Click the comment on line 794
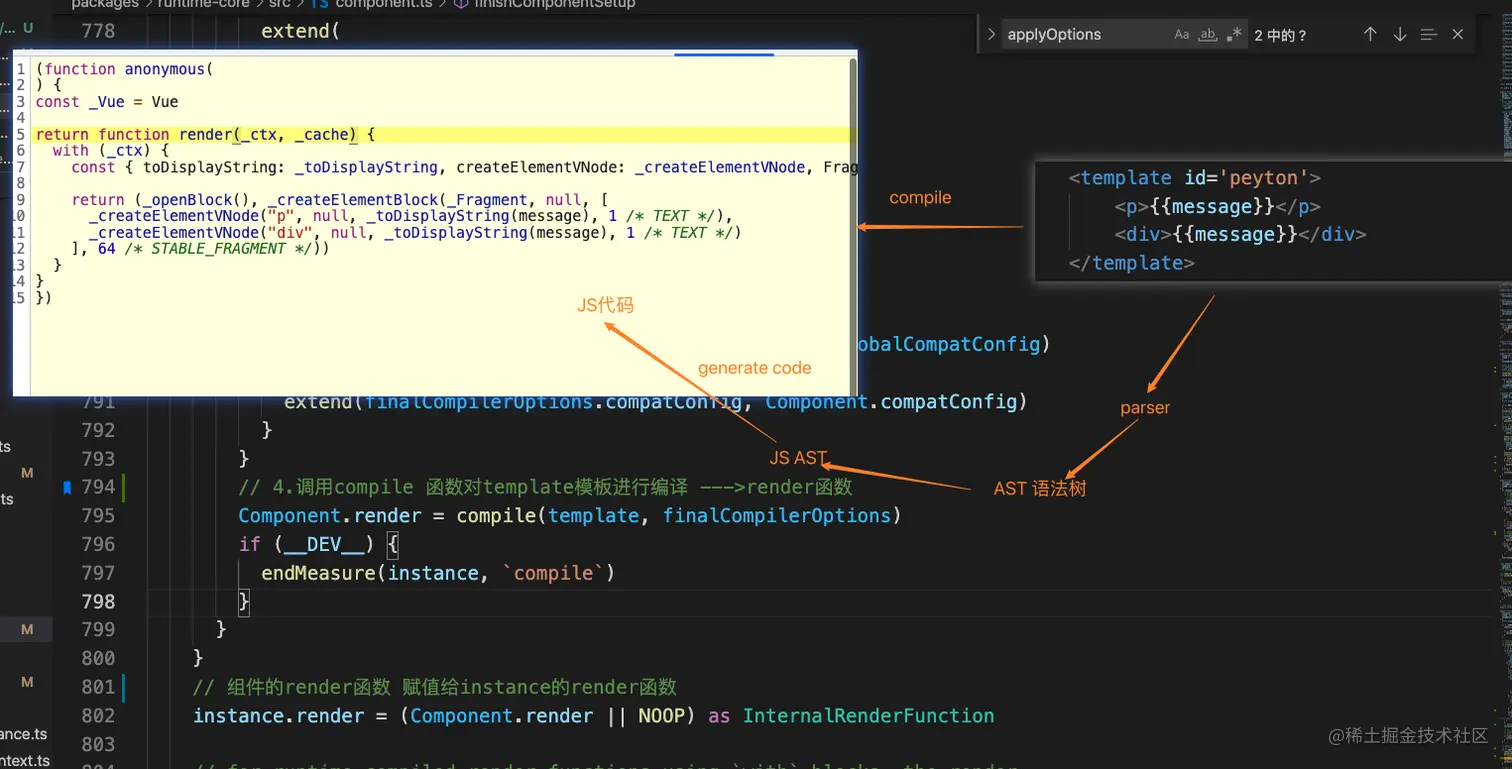 [545, 487]
